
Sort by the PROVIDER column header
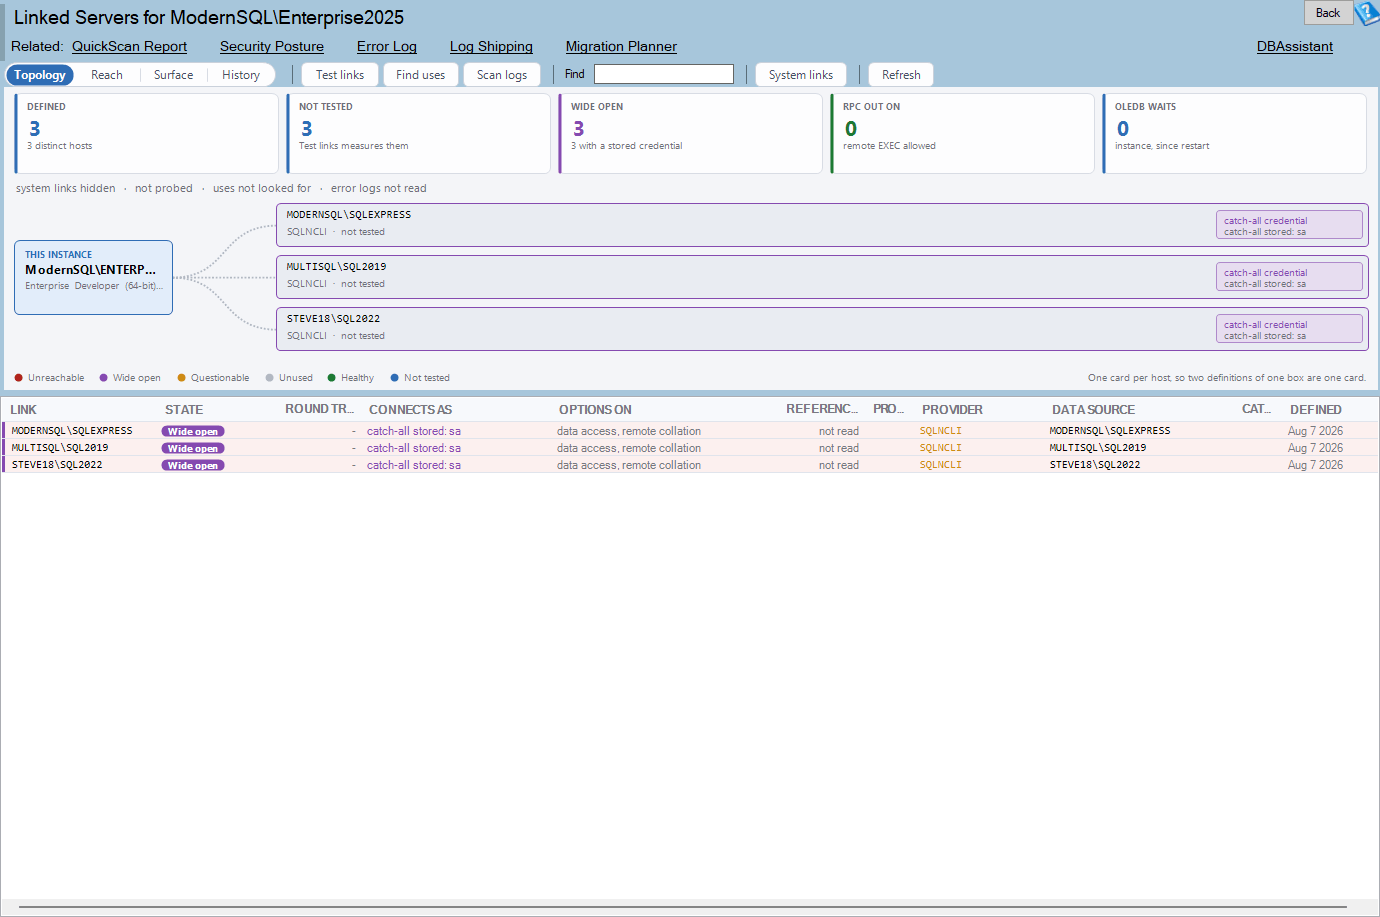tap(952, 410)
